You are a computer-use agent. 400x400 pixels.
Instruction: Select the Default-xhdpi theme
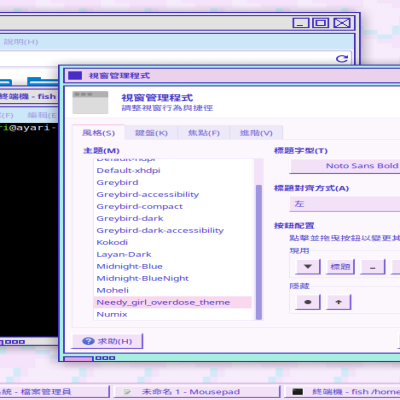(173, 170)
